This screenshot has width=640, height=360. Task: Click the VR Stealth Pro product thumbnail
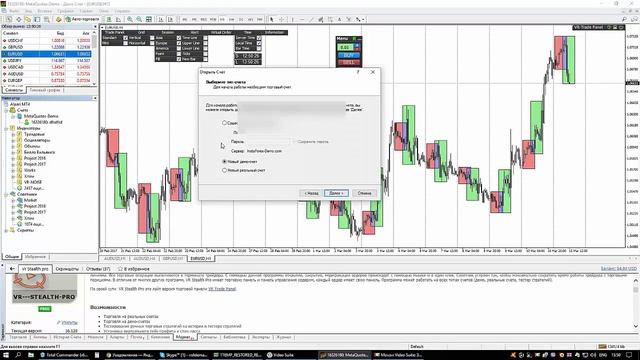(44, 289)
